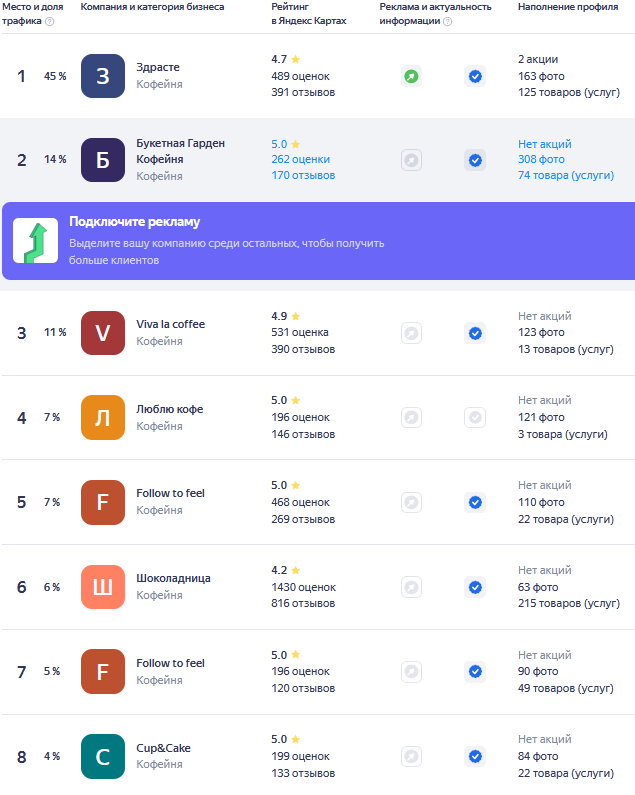Click "Рейтинг в Яндекс Картах" column header

coord(308,13)
